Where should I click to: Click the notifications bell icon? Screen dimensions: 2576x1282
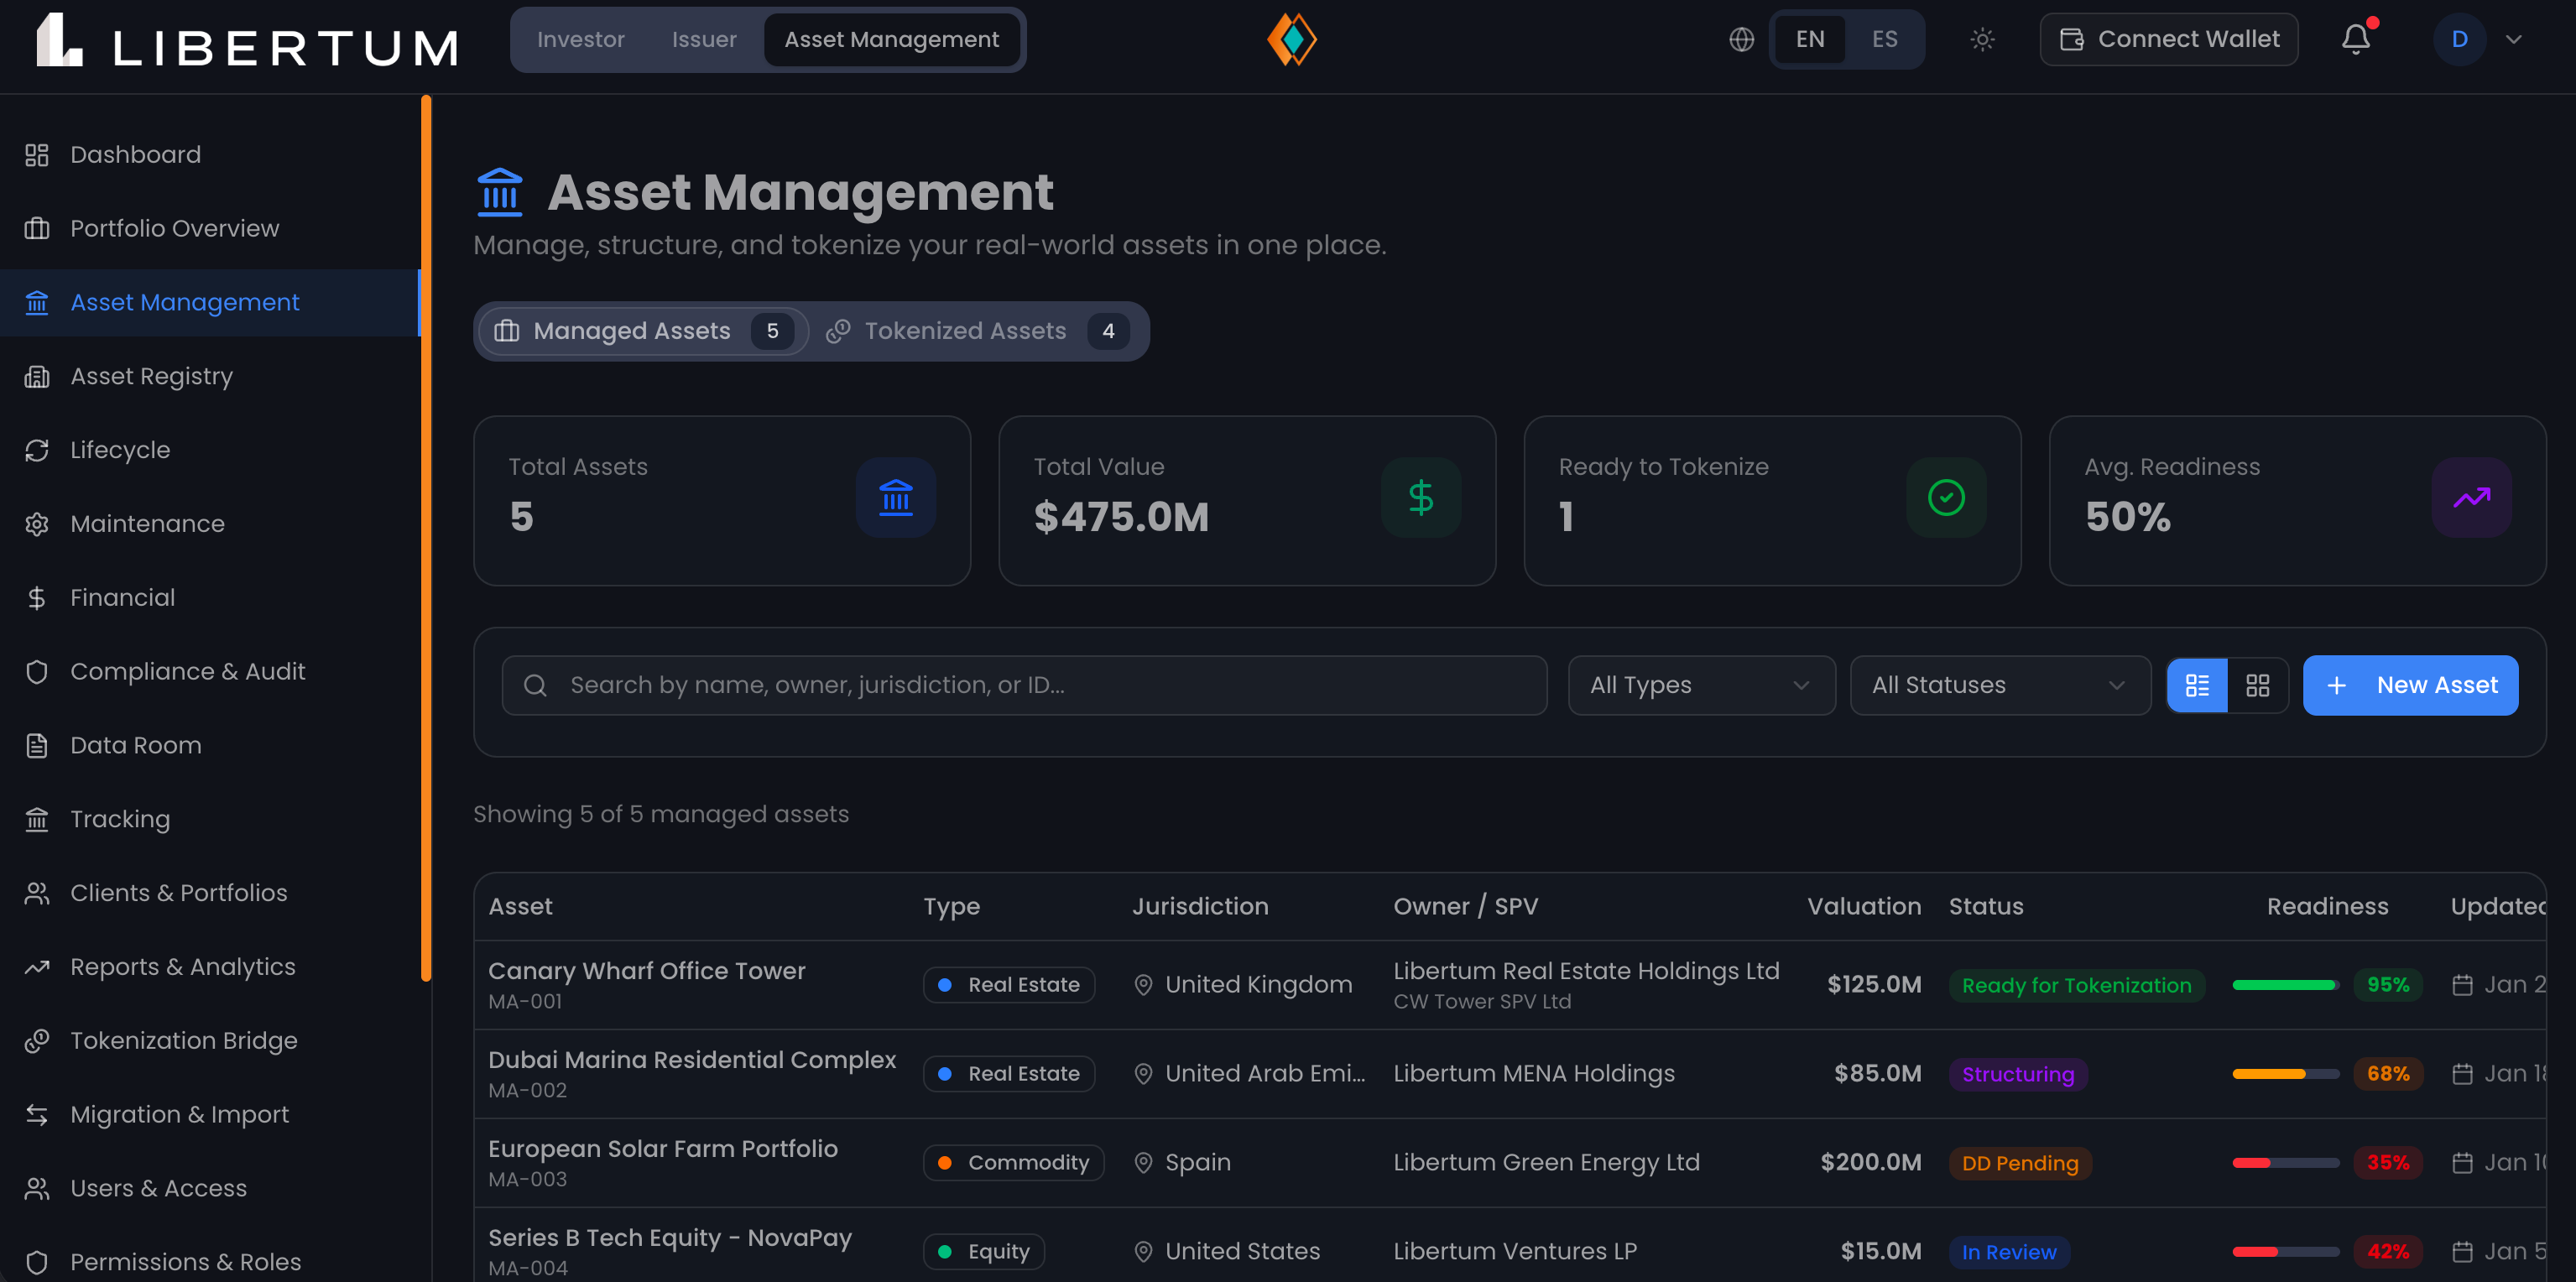click(x=2356, y=39)
